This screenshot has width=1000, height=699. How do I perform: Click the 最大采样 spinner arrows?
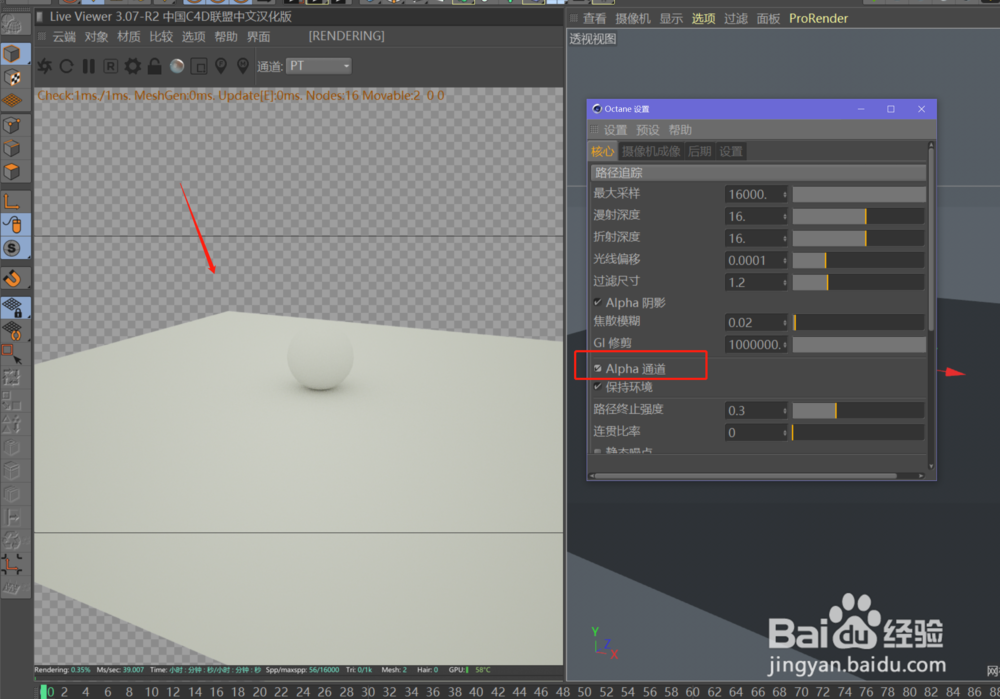click(x=784, y=194)
